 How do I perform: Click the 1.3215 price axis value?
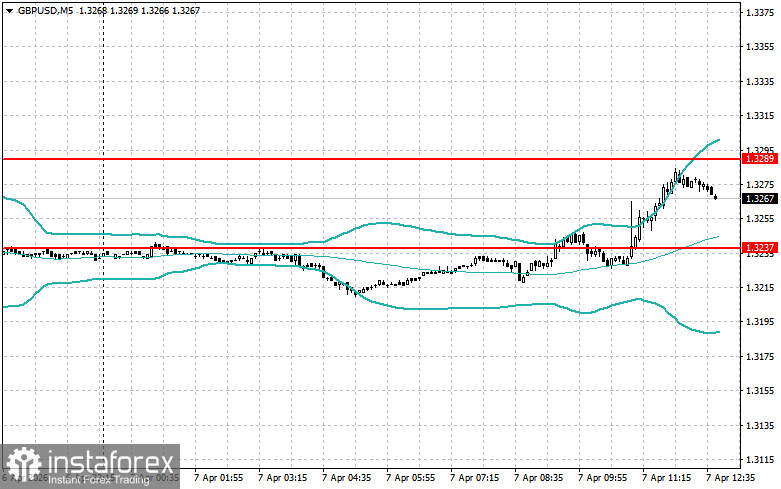(x=760, y=287)
